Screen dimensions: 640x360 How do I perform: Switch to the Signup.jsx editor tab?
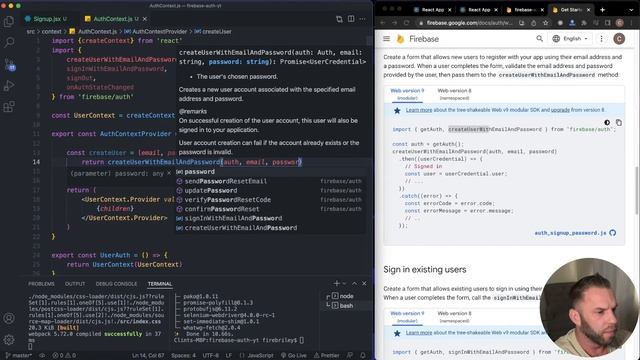46,19
